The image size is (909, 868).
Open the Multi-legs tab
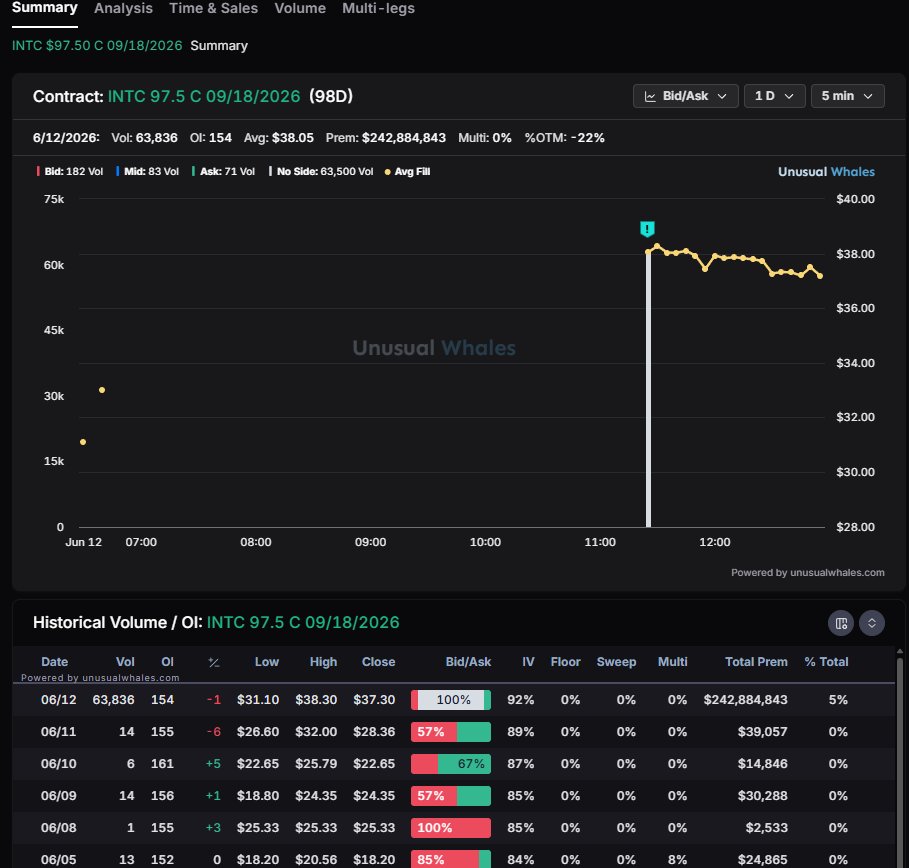tap(378, 8)
